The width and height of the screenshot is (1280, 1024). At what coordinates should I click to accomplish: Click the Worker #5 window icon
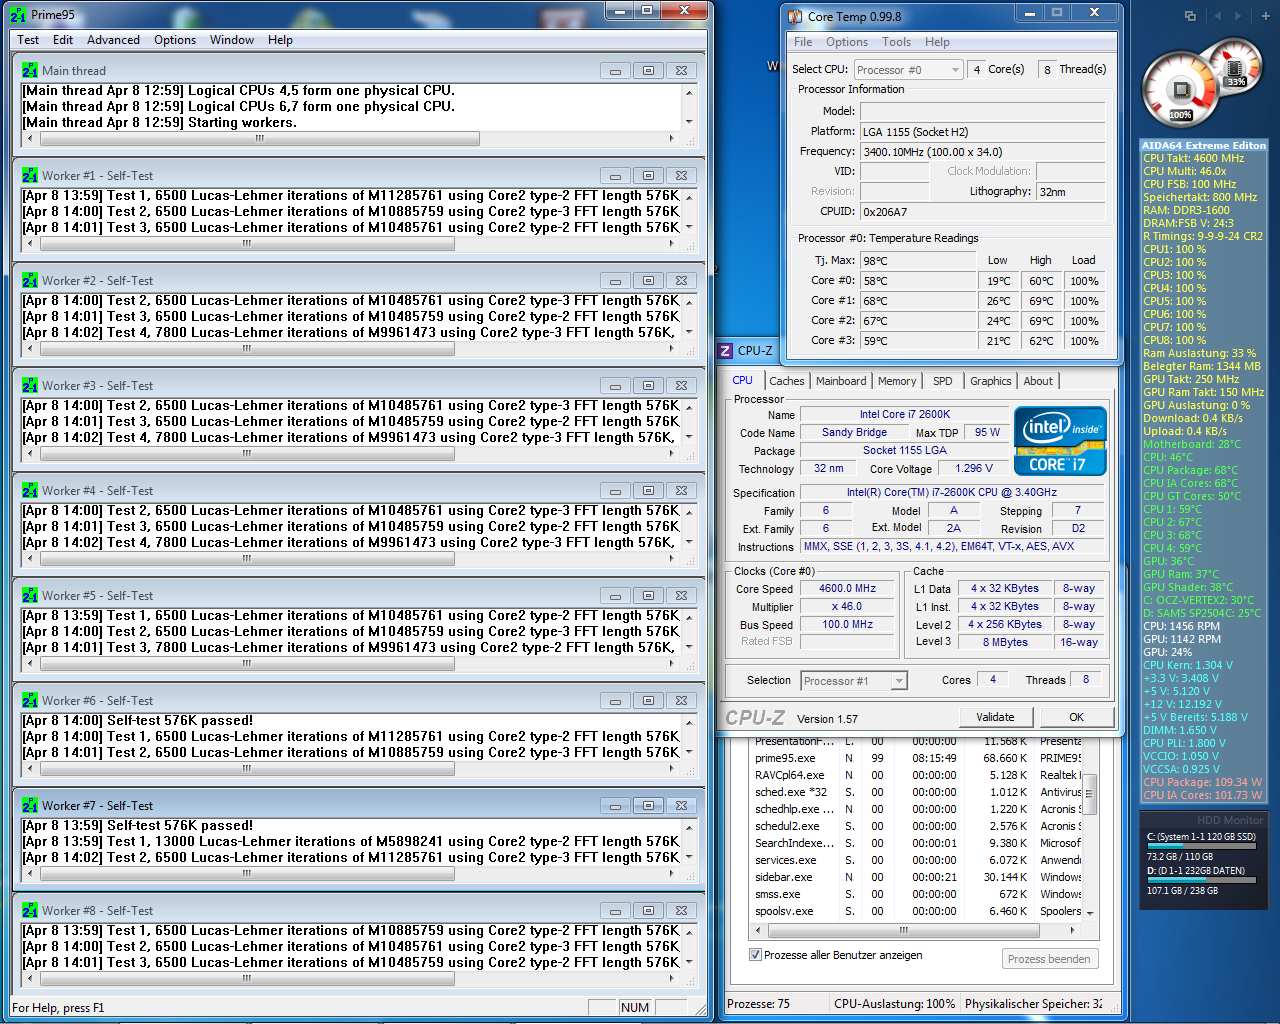pos(29,596)
